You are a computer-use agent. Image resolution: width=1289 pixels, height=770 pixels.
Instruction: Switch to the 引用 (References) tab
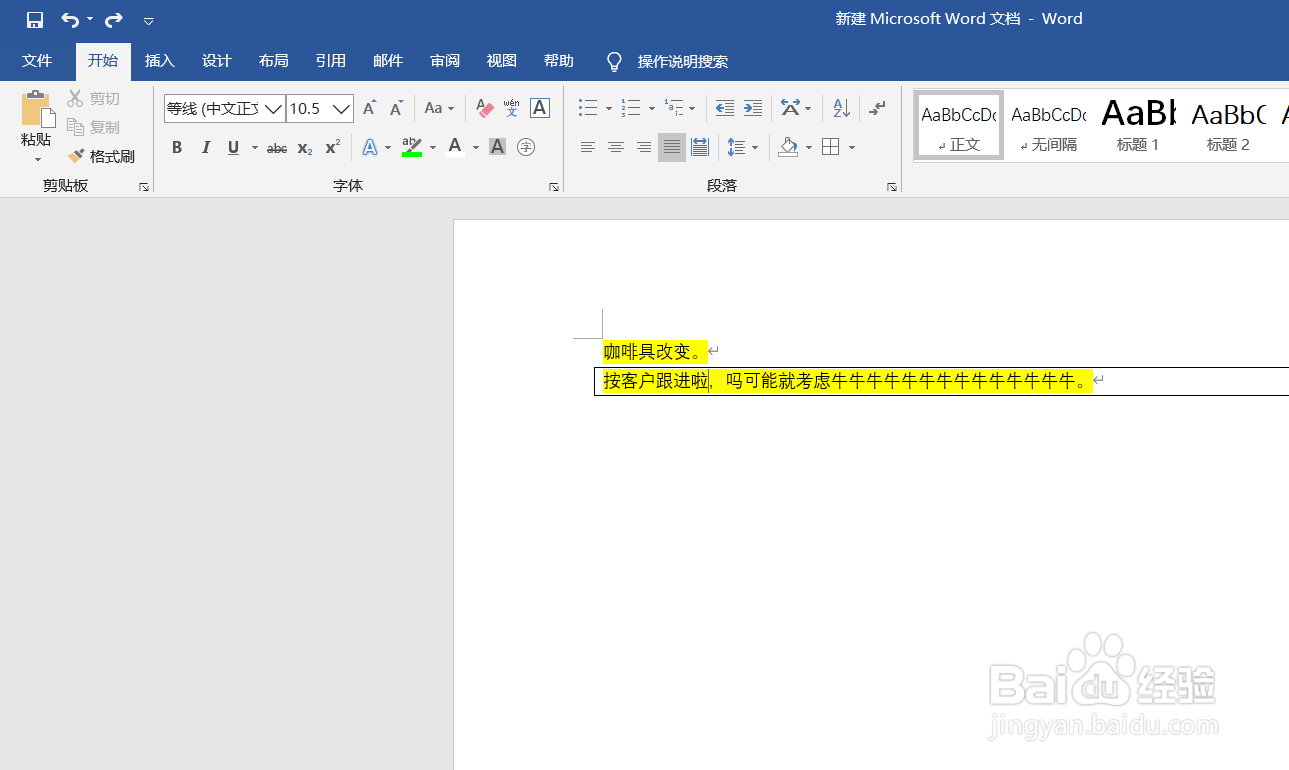click(x=331, y=61)
